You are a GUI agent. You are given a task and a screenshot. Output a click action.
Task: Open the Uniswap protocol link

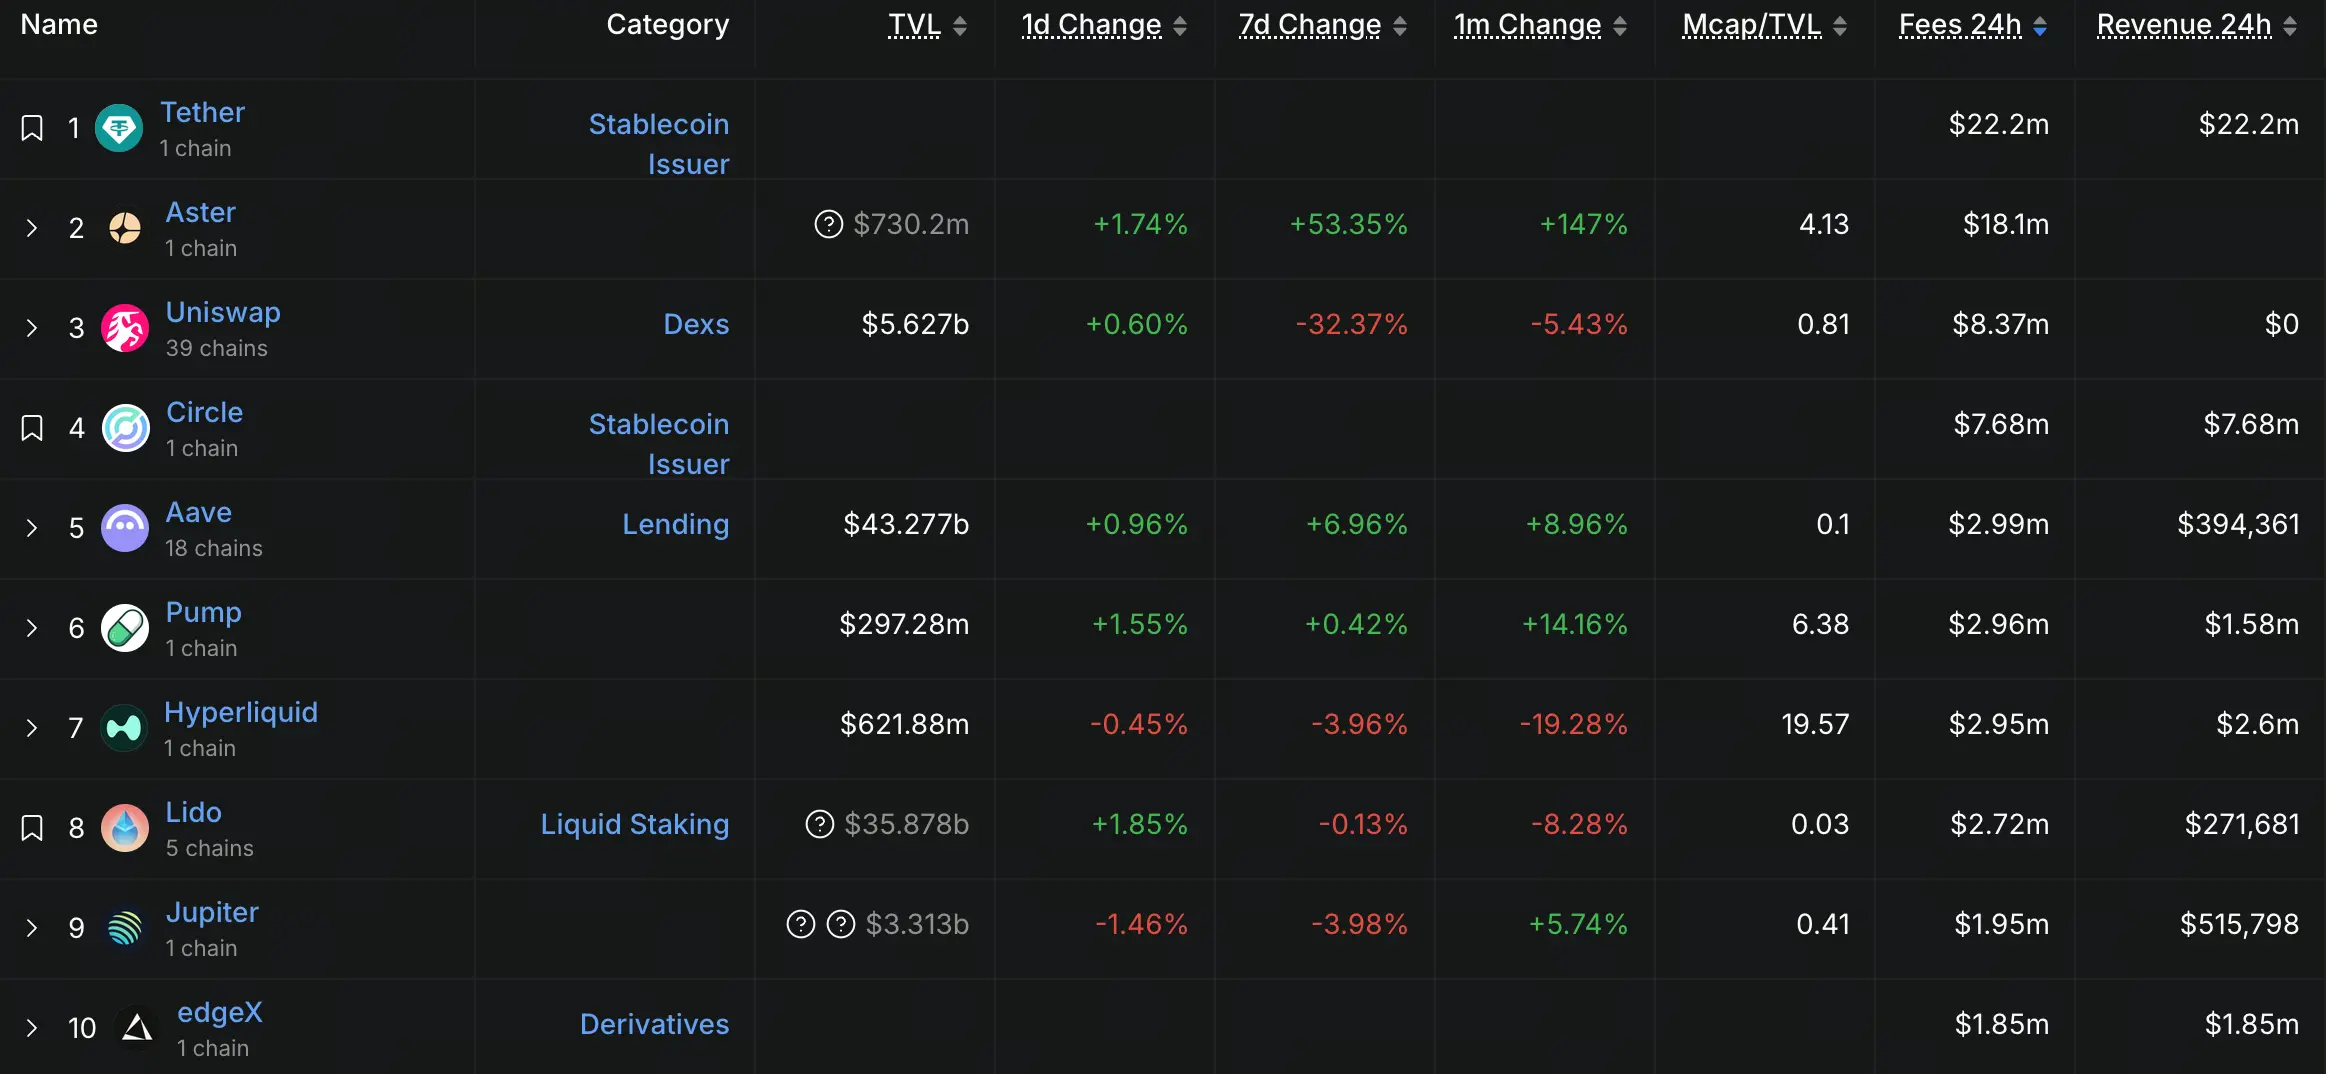coord(223,312)
